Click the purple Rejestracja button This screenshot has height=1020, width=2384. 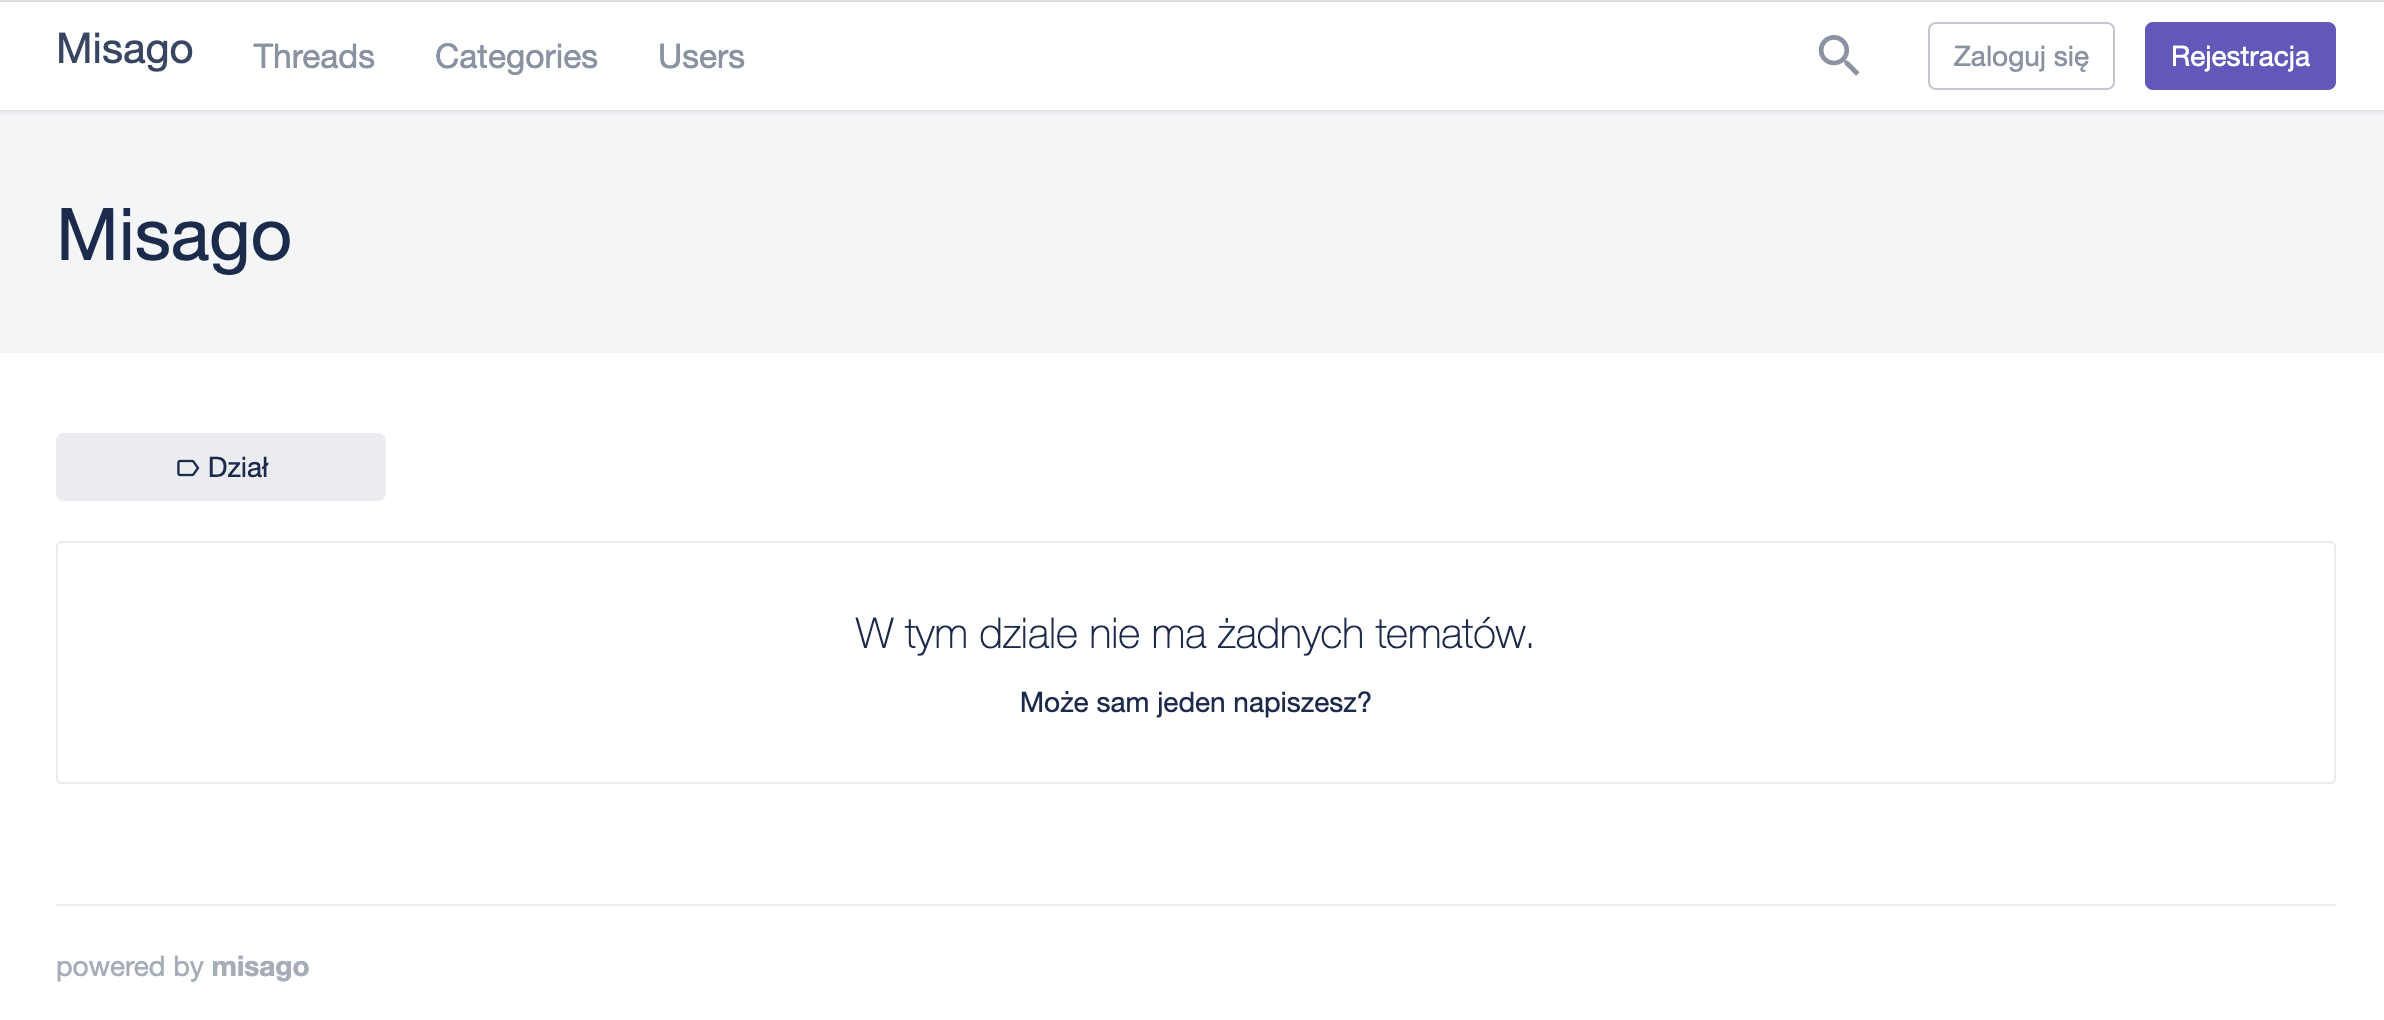pyautogui.click(x=2239, y=56)
